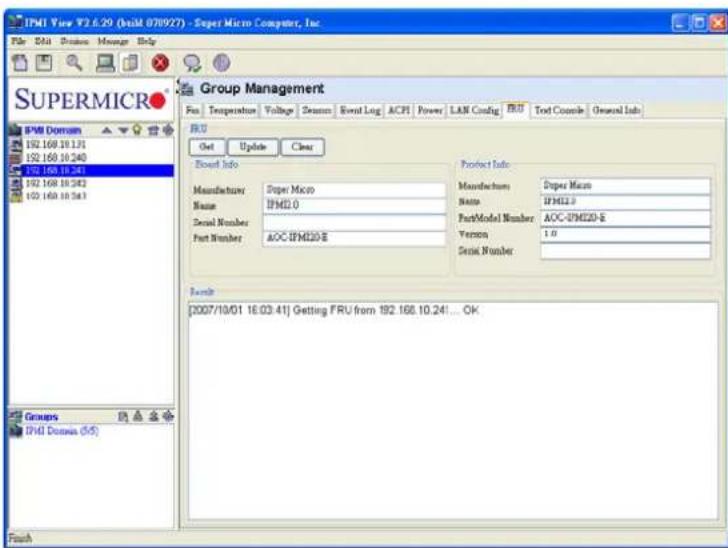Open the File menu
Viewport: 728px width, 548px height.
click(x=19, y=41)
